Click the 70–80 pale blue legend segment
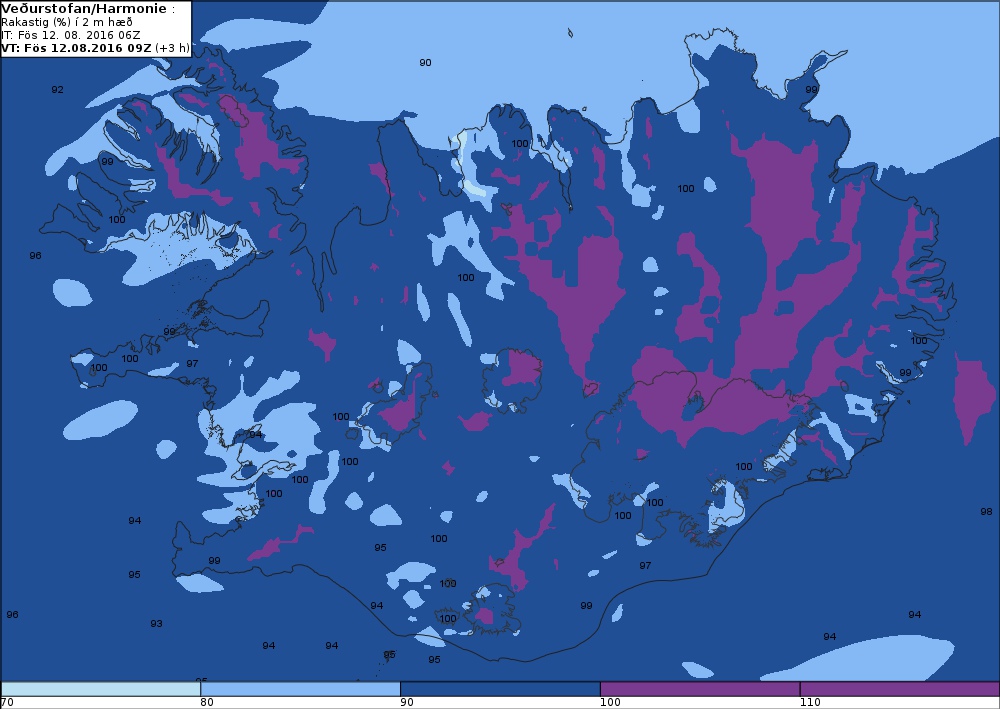 click(x=101, y=689)
